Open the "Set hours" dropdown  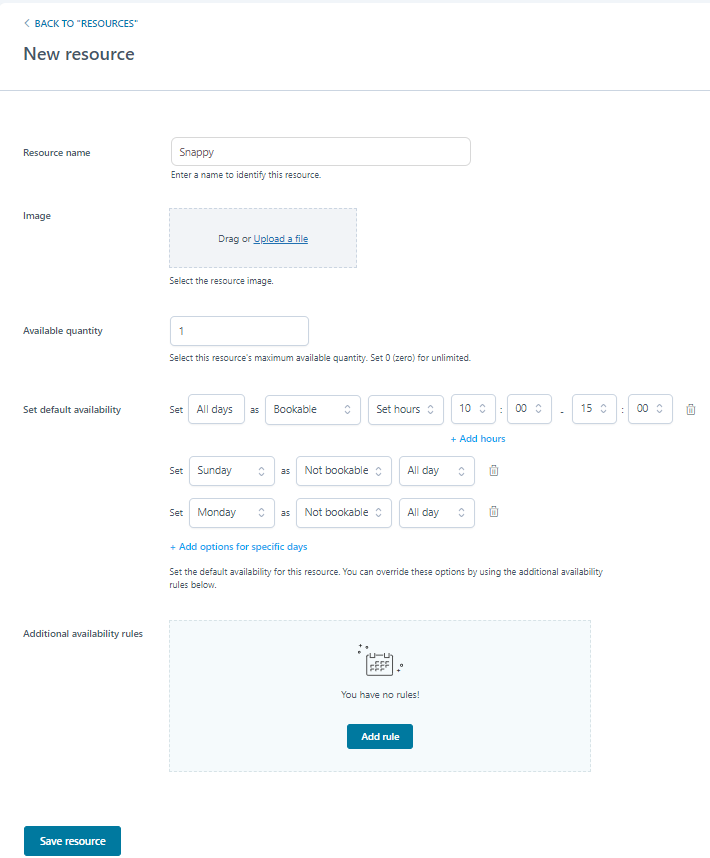(x=405, y=409)
